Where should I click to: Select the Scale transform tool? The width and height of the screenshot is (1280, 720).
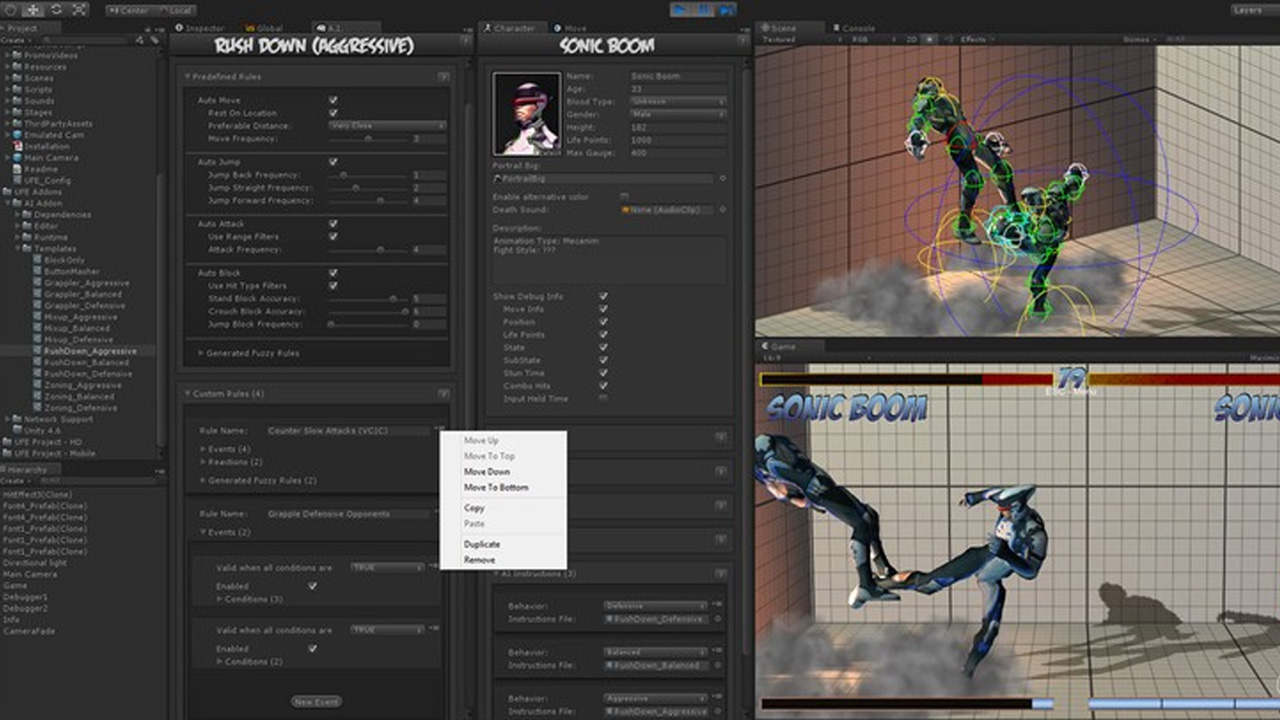pos(79,9)
